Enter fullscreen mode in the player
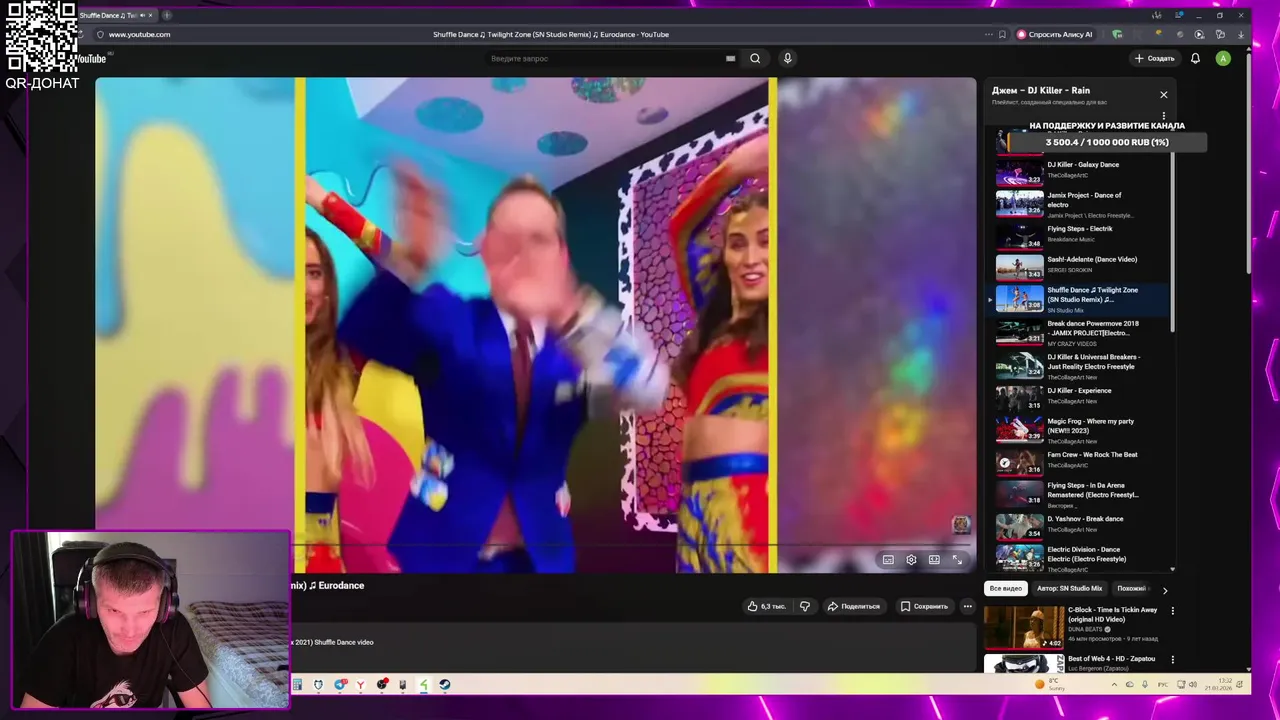1280x720 pixels. [957, 560]
